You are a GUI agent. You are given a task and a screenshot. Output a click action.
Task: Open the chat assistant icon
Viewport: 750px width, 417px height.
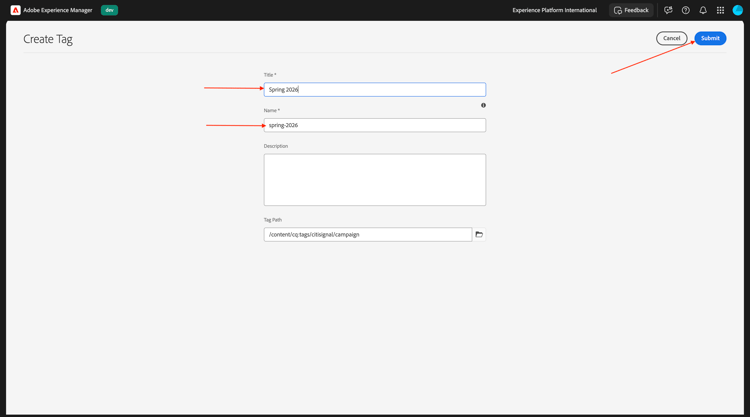(x=668, y=10)
